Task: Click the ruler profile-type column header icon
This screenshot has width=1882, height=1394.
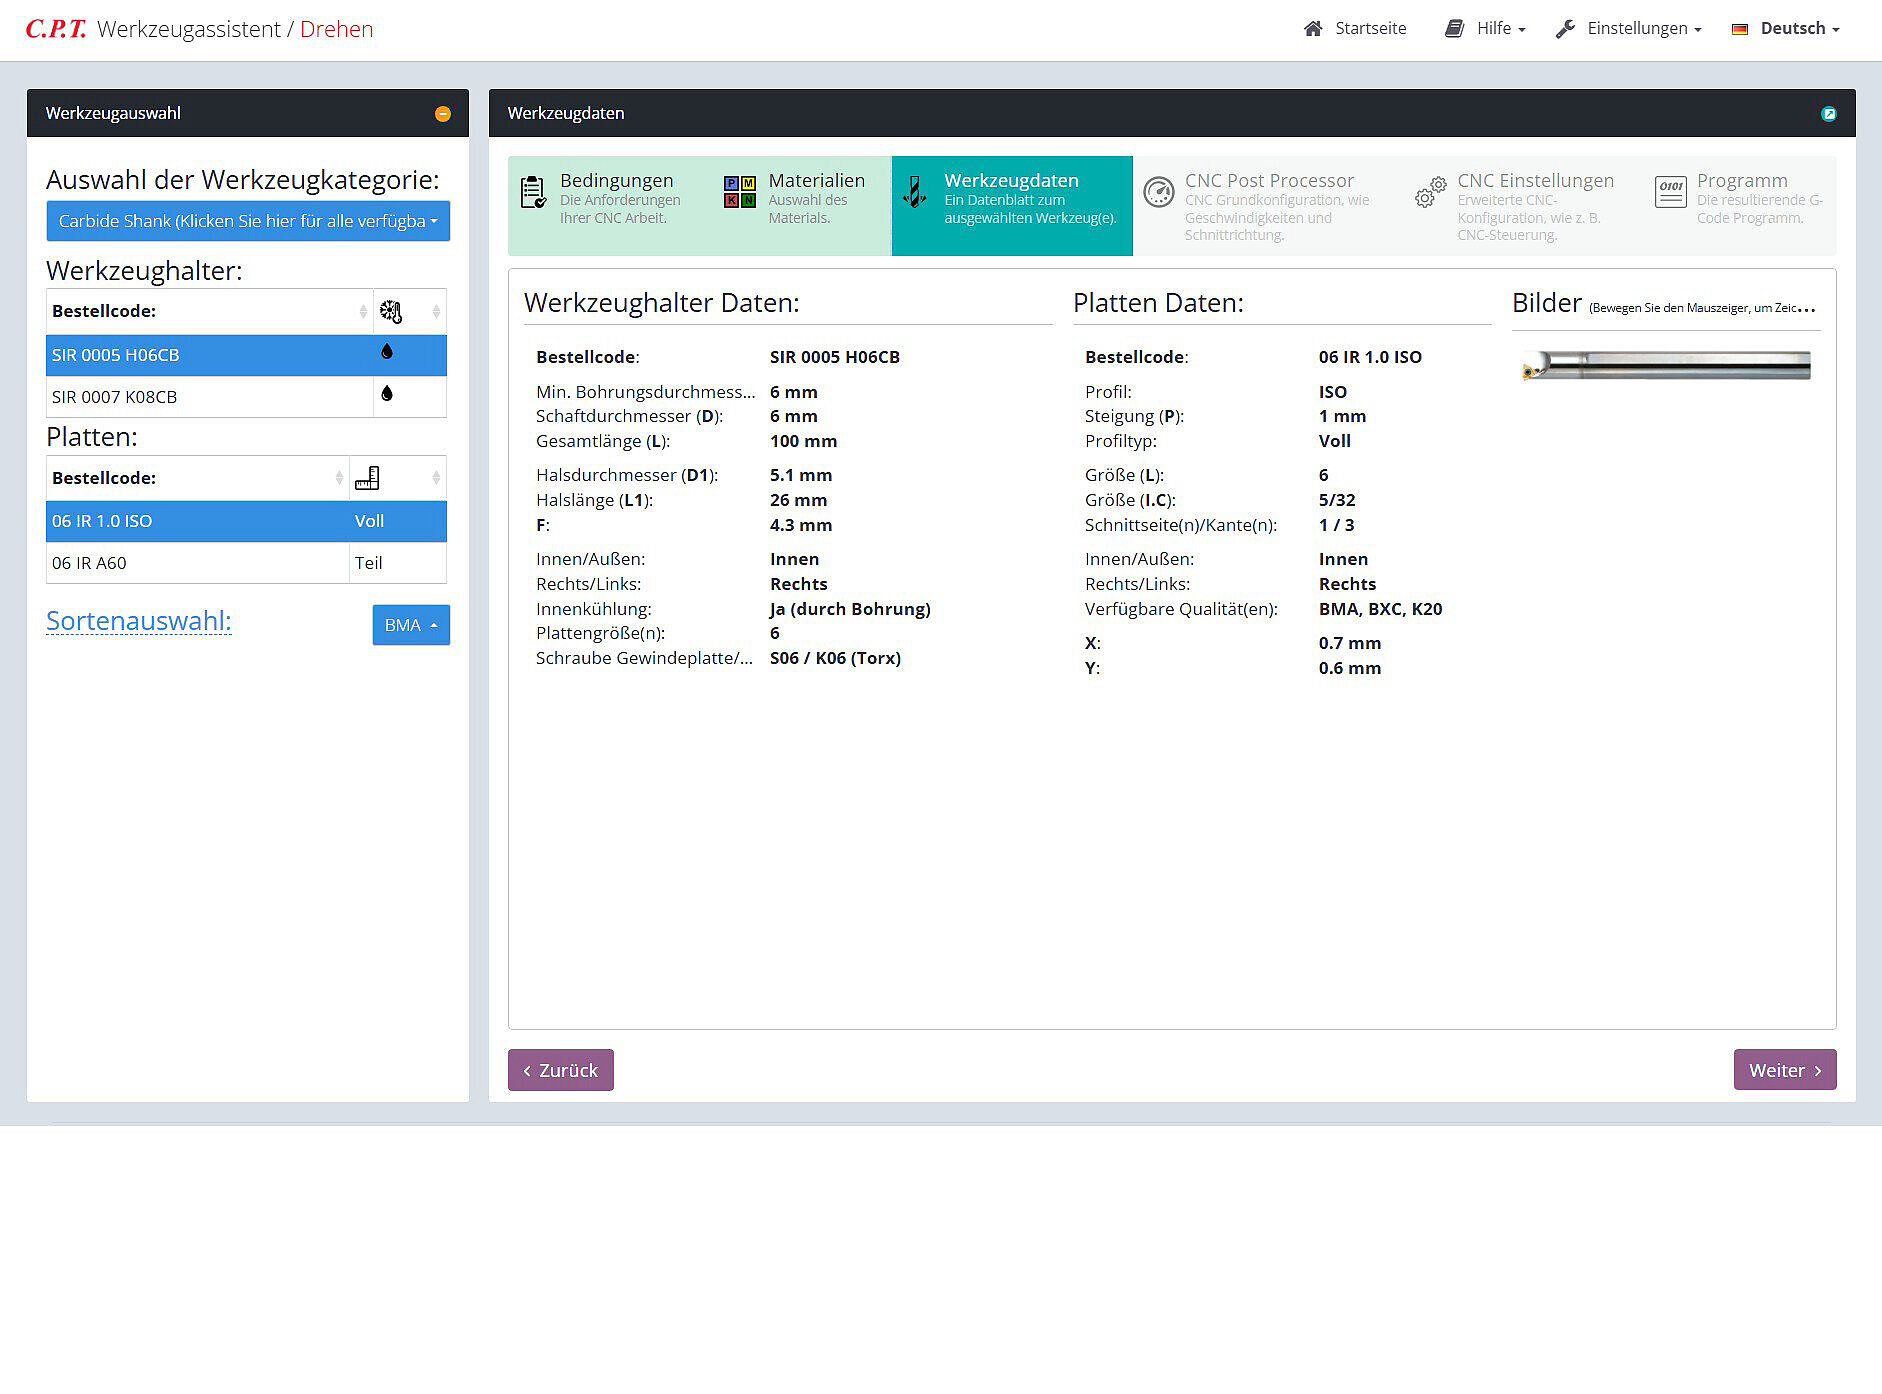Action: [367, 478]
